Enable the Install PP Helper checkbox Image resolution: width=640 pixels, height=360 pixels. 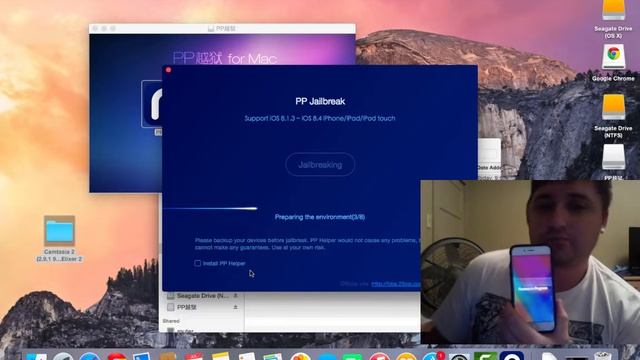pyautogui.click(x=198, y=263)
